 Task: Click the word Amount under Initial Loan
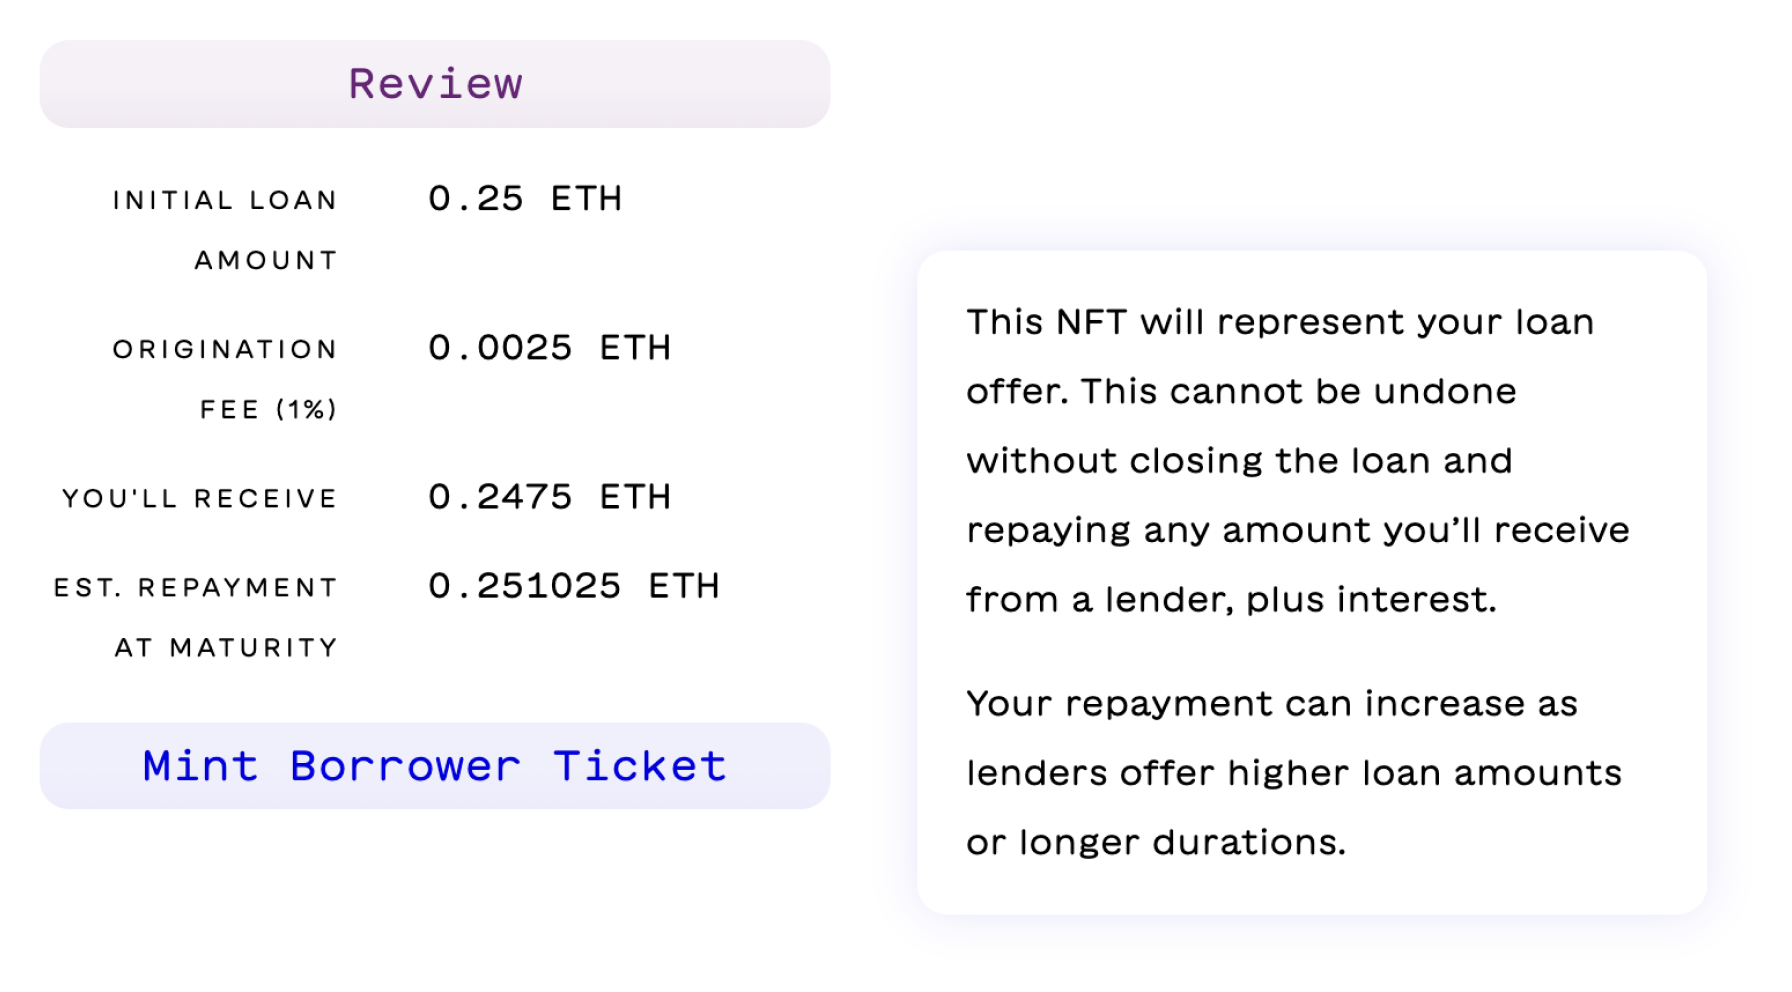point(266,260)
